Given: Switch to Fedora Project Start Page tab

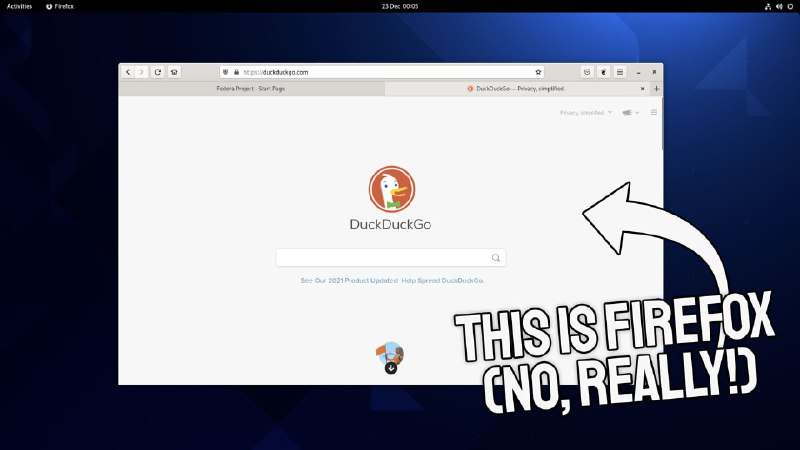Looking at the screenshot, I should 251,89.
